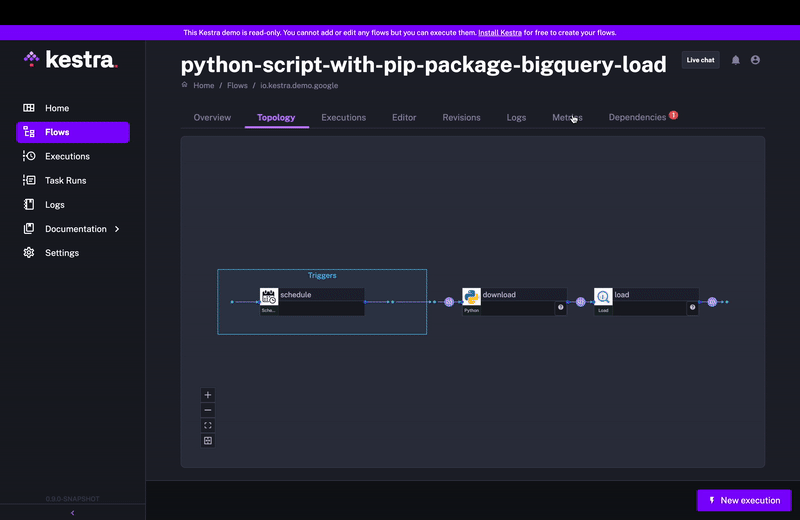Click the BigQuery icon on load task
Screen dimensions: 800x520
(x=603, y=296)
